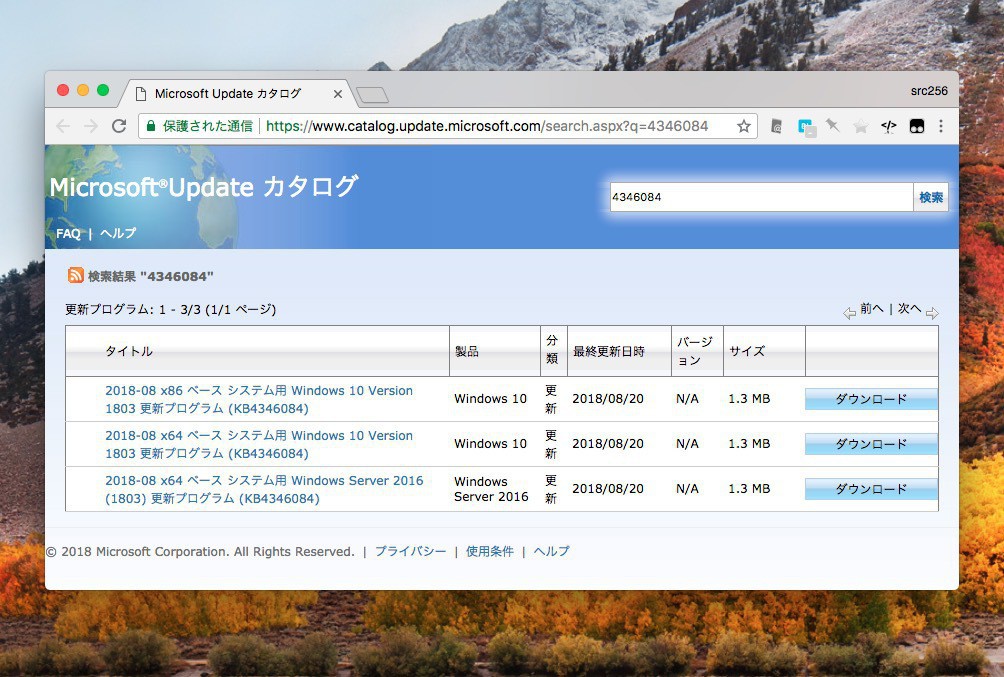Click the blue extension icon with badge
1004x677 pixels.
click(806, 127)
